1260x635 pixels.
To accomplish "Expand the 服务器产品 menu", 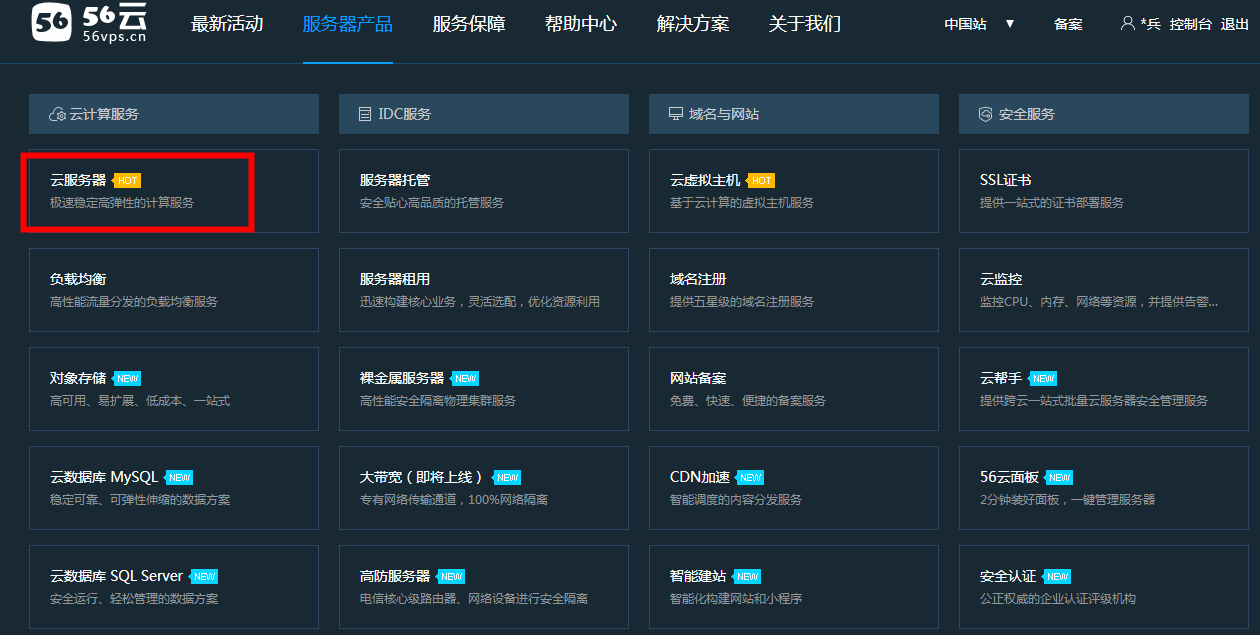I will click(x=348, y=23).
